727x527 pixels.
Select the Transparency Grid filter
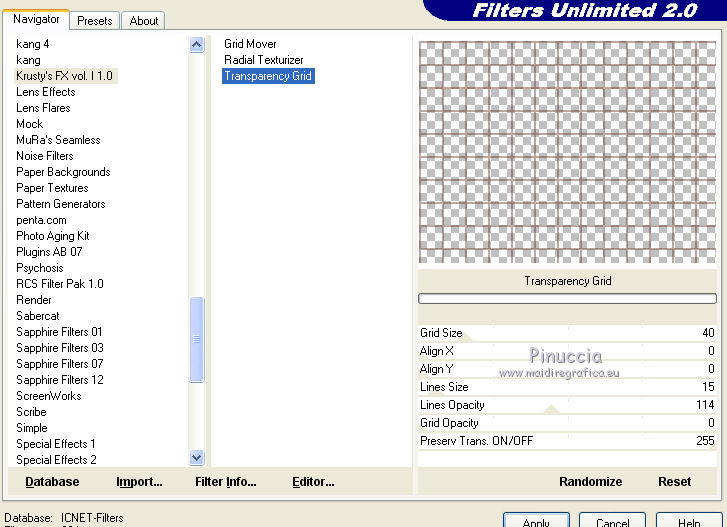pos(268,76)
